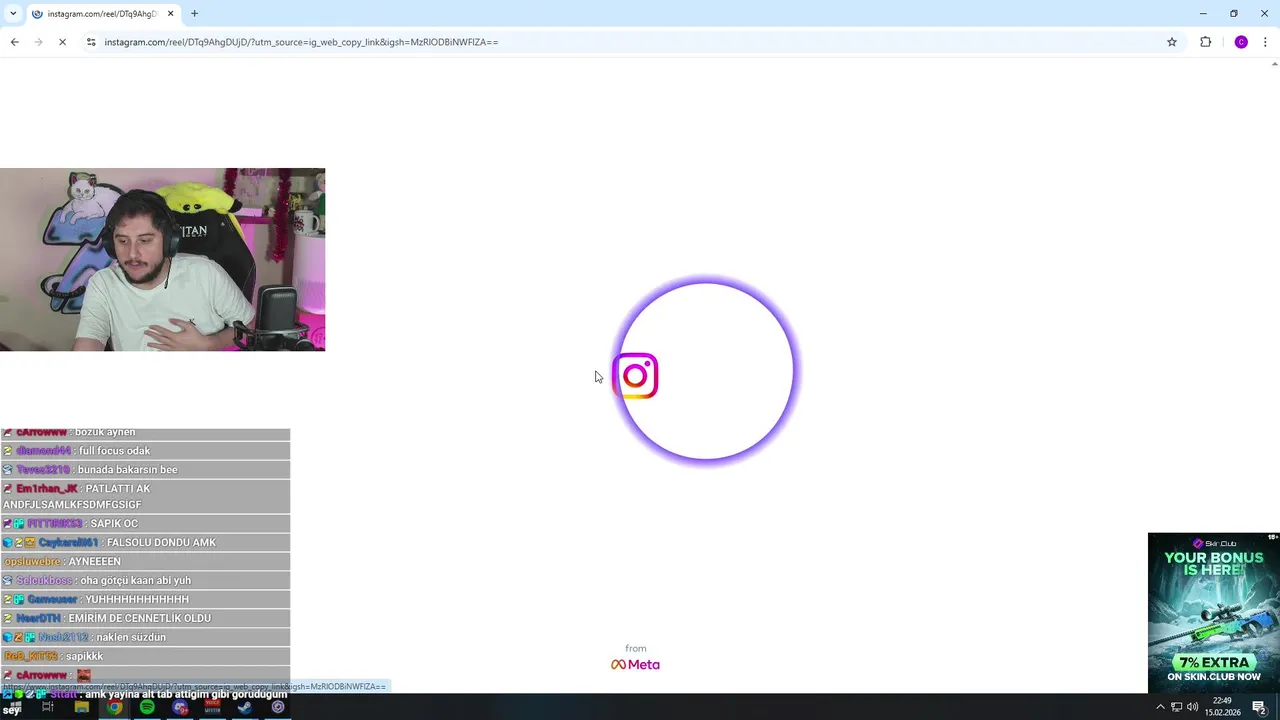Open Voicemeeter from the taskbar
Screen dimensions: 1280x720
pos(212,707)
